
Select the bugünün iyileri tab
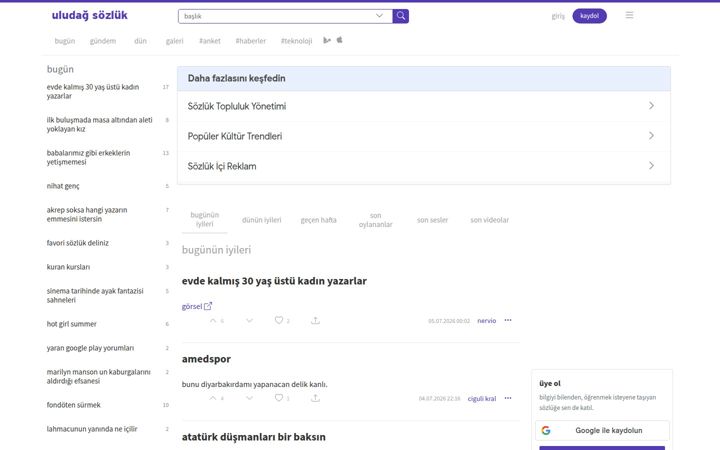click(205, 219)
